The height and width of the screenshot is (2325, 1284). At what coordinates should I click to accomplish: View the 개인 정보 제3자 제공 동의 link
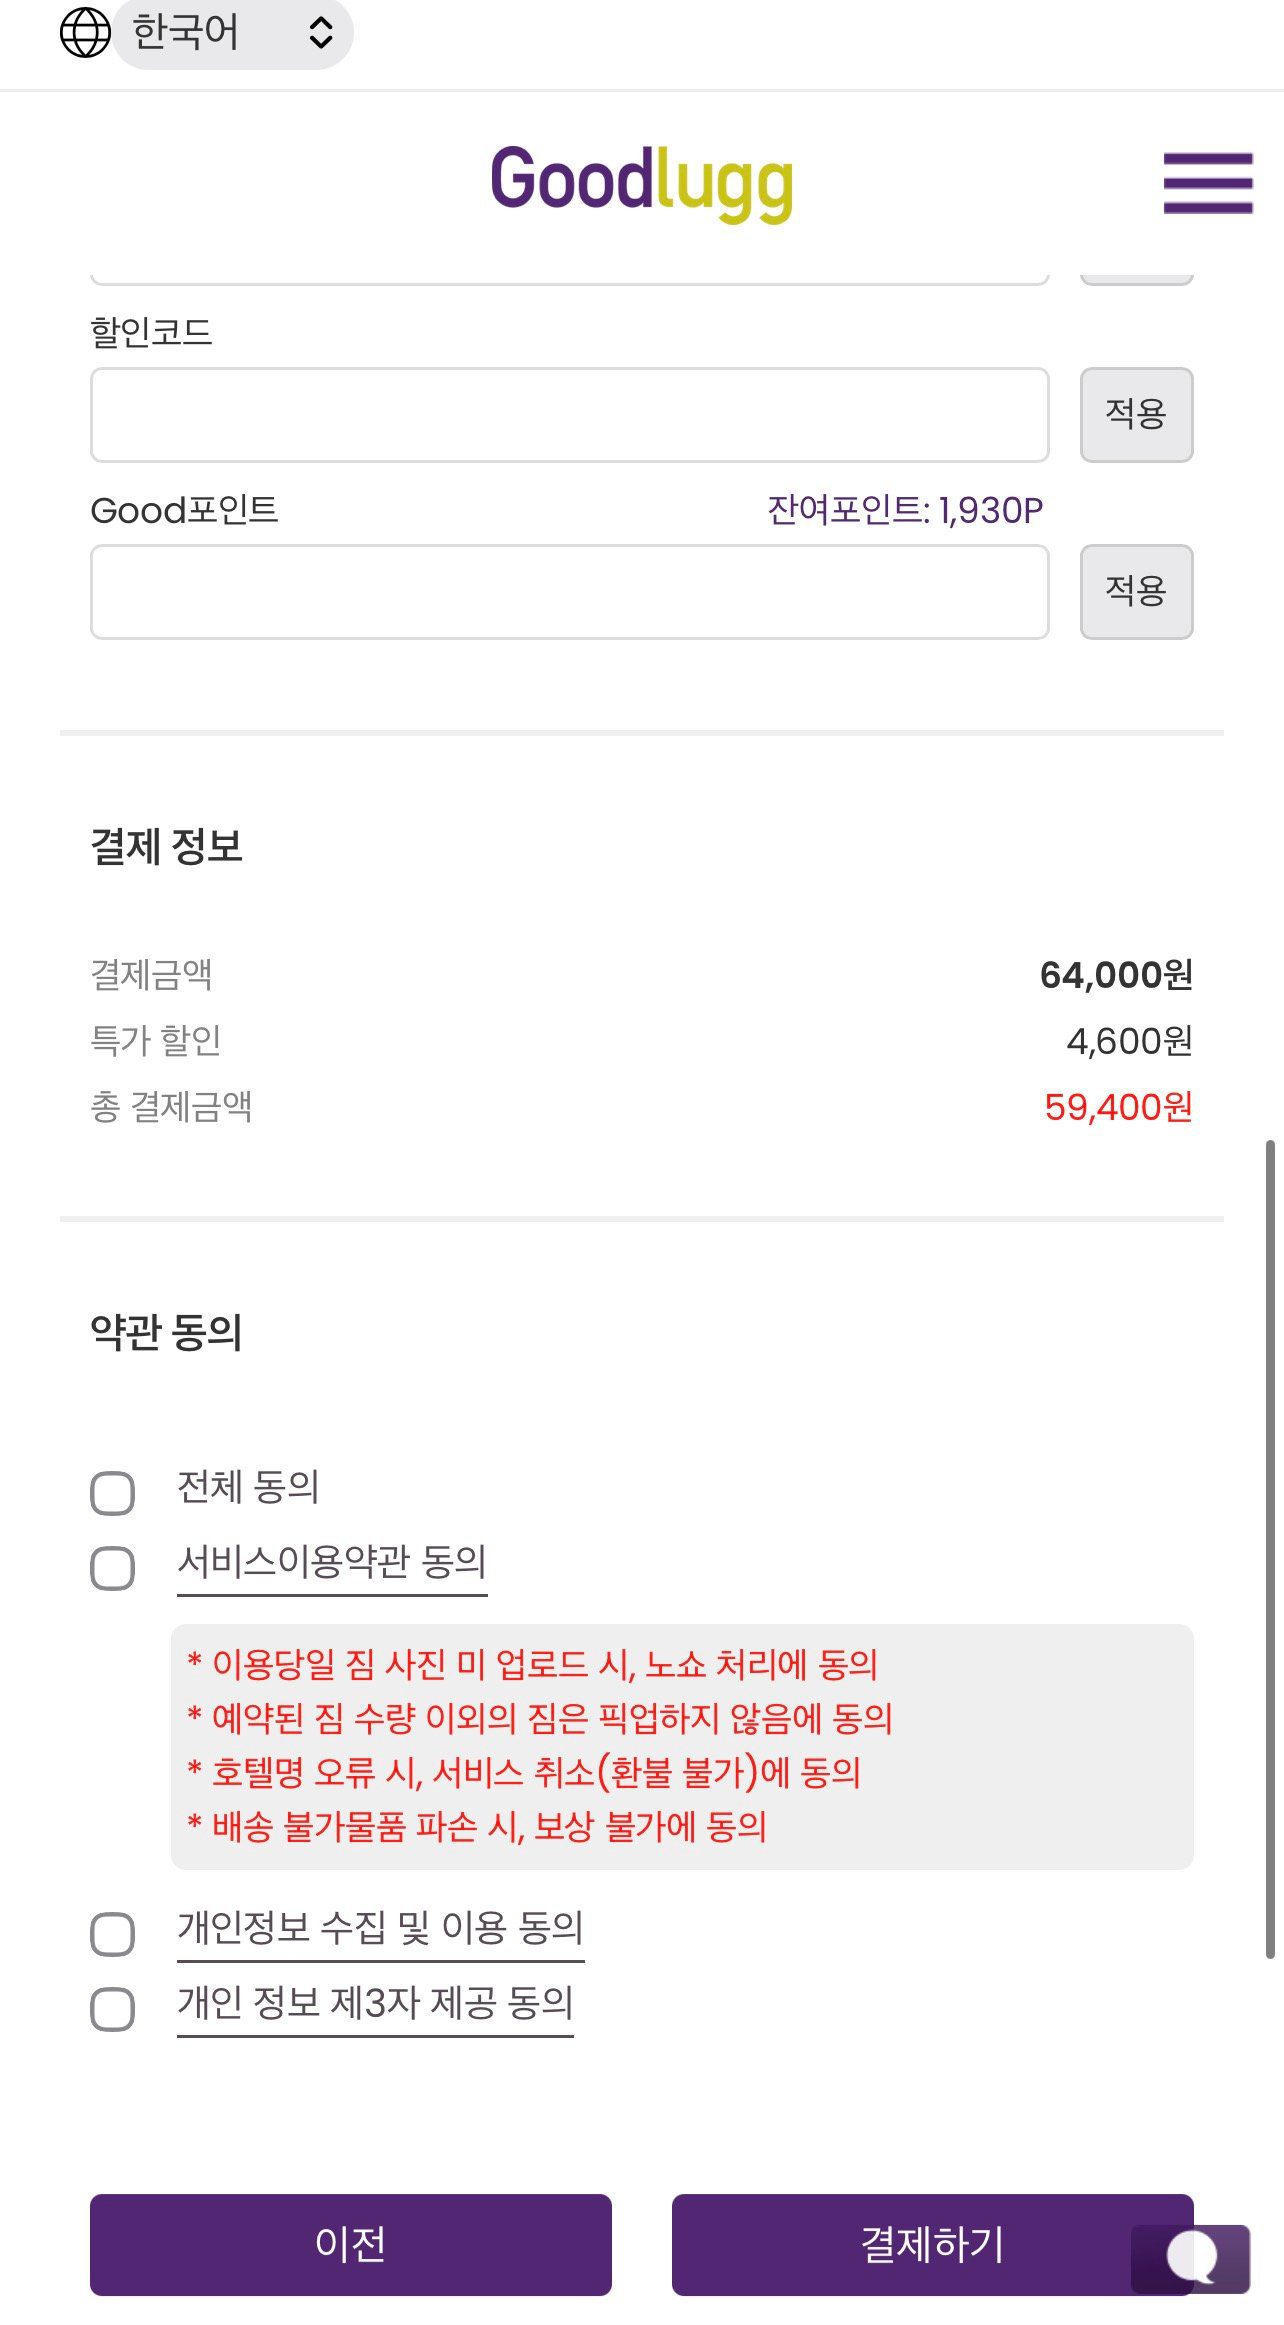(x=375, y=2003)
